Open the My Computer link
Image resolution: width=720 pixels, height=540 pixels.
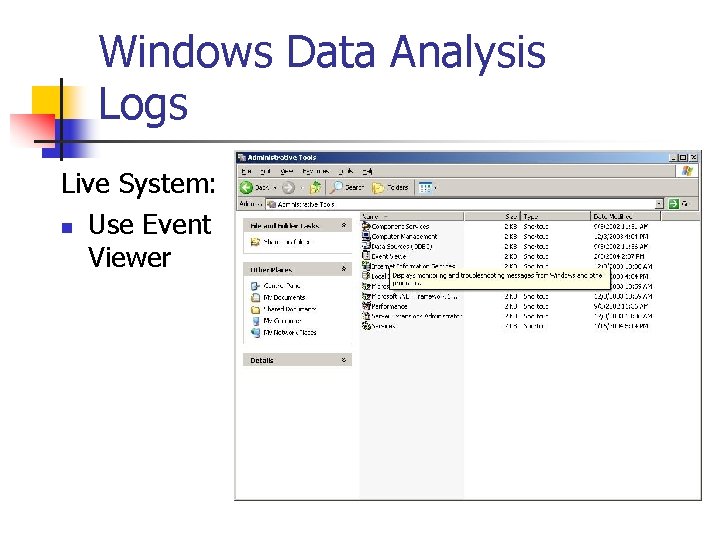click(282, 321)
